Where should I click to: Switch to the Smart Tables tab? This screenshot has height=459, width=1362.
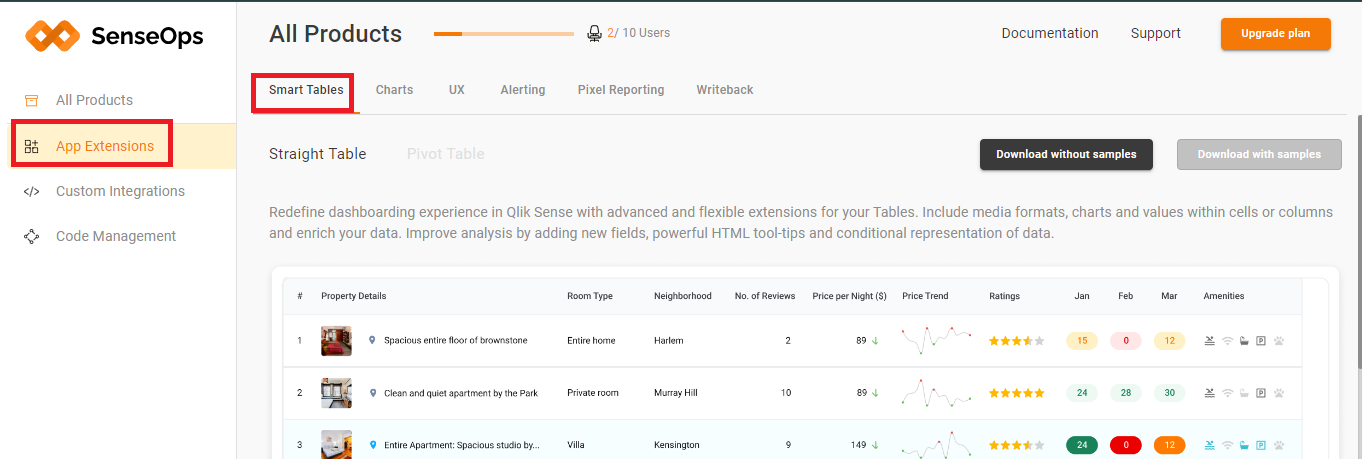coord(306,90)
